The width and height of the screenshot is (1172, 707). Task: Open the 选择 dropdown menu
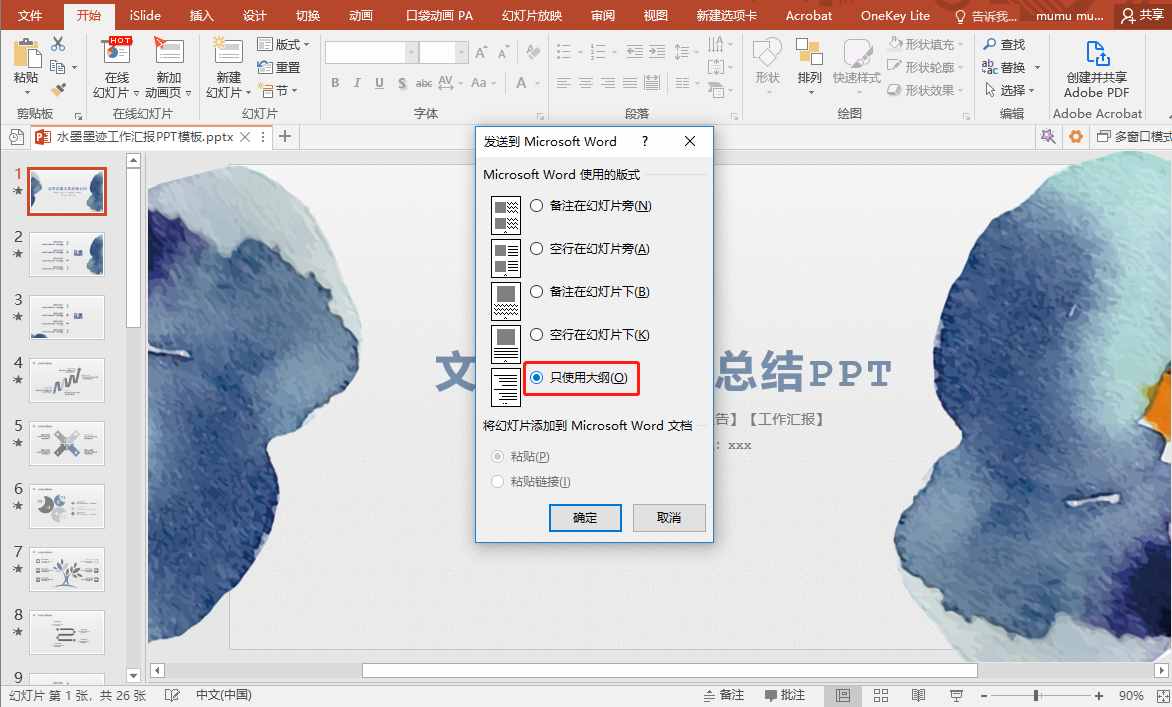[1012, 89]
